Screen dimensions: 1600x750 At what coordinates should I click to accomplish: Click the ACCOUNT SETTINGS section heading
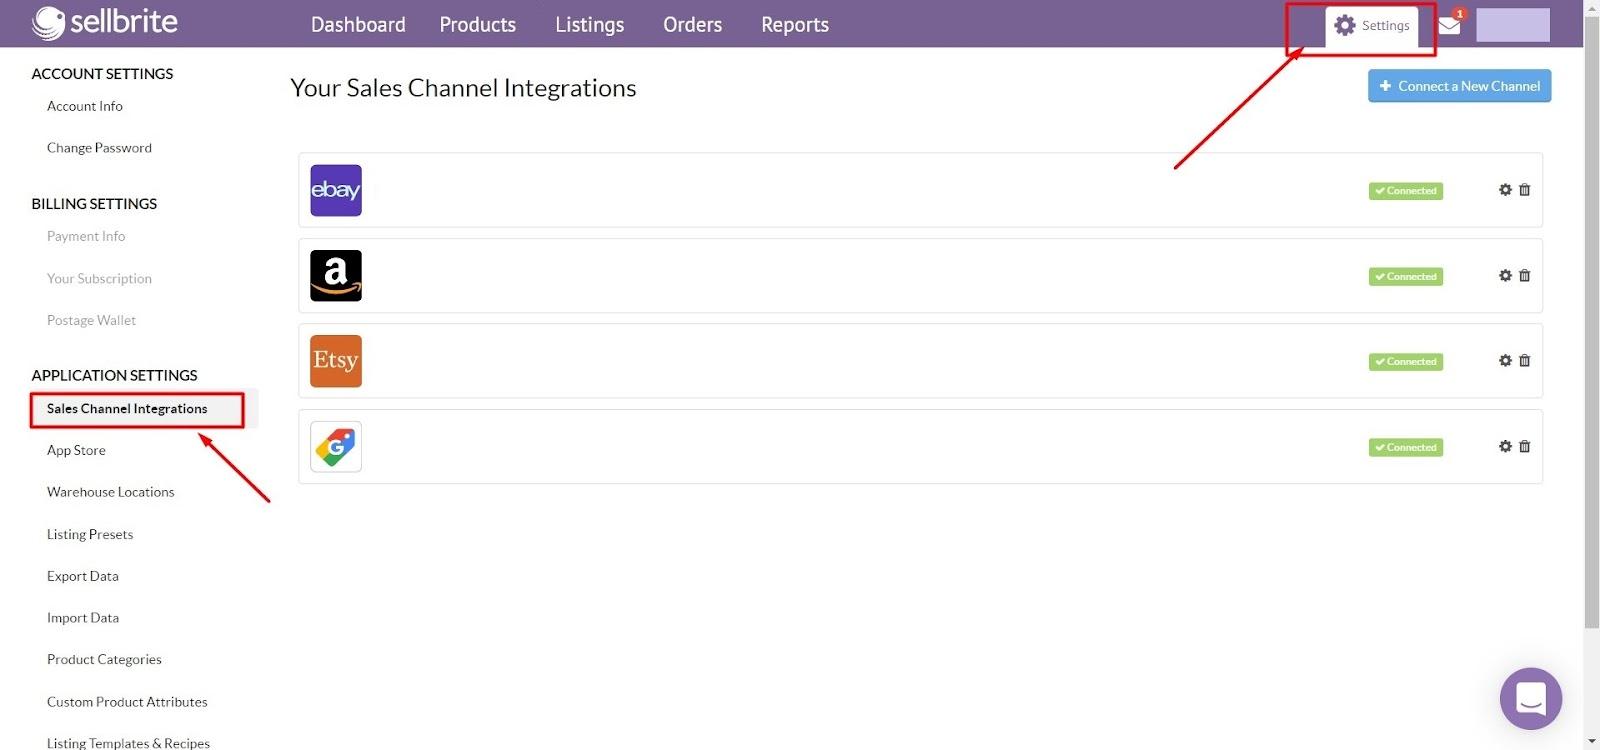[102, 74]
